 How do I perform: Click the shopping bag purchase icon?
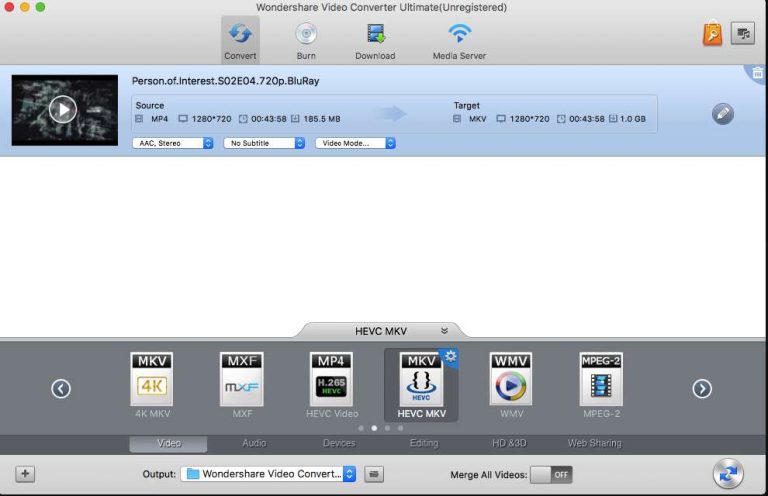coord(711,33)
